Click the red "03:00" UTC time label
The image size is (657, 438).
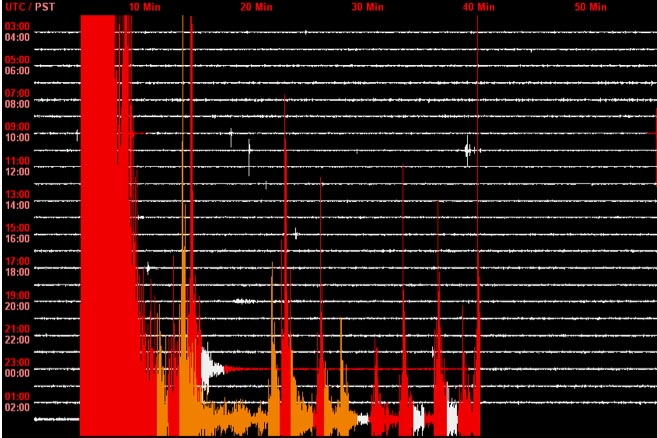(x=17, y=26)
